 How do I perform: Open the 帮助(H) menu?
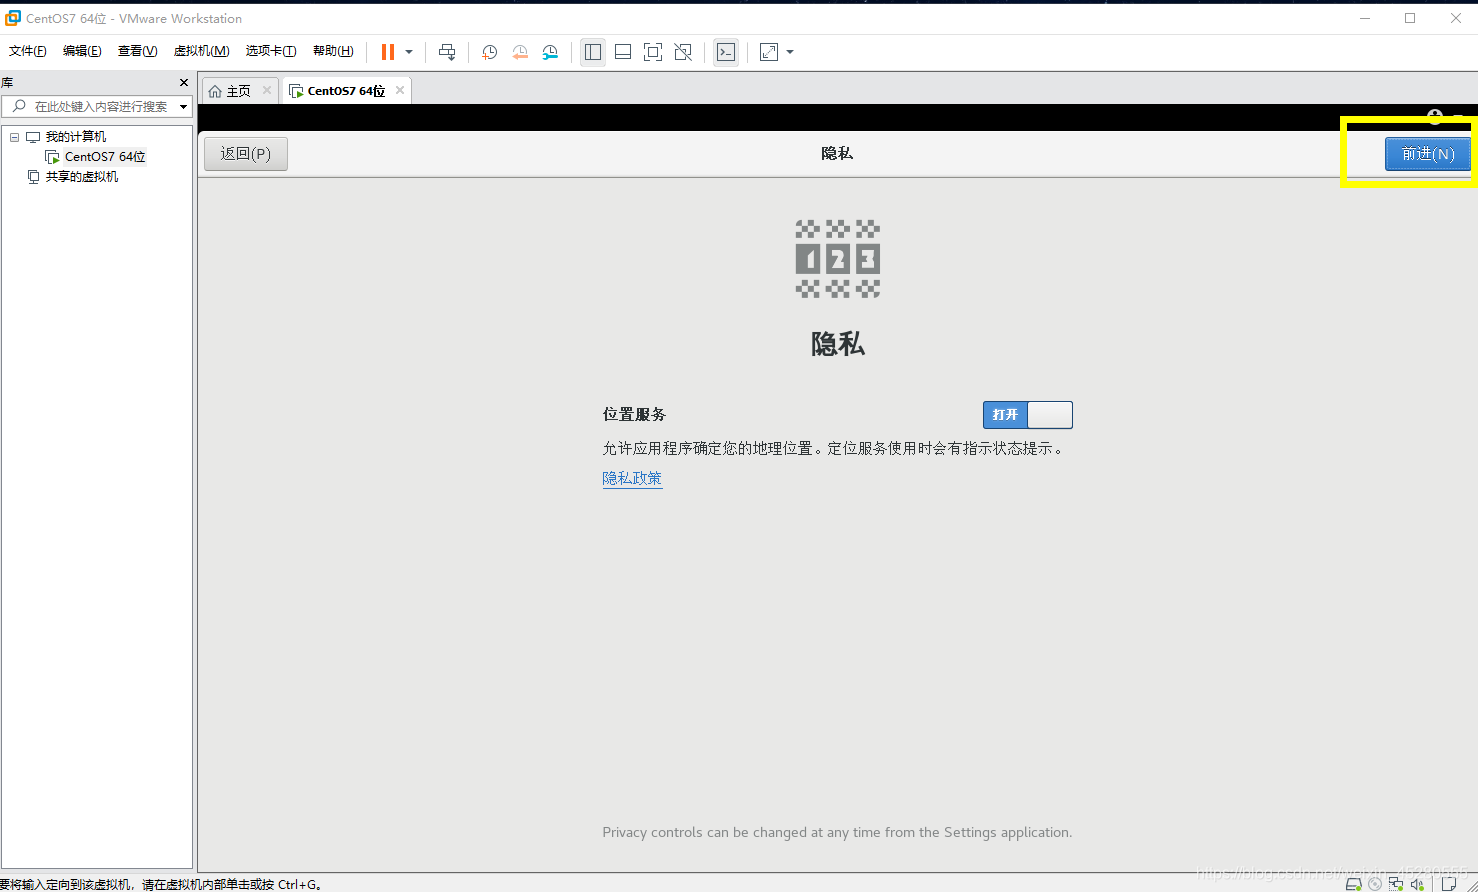click(333, 51)
